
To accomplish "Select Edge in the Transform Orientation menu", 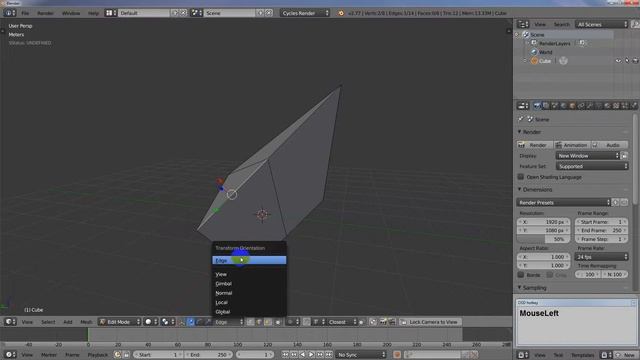I will [249, 260].
